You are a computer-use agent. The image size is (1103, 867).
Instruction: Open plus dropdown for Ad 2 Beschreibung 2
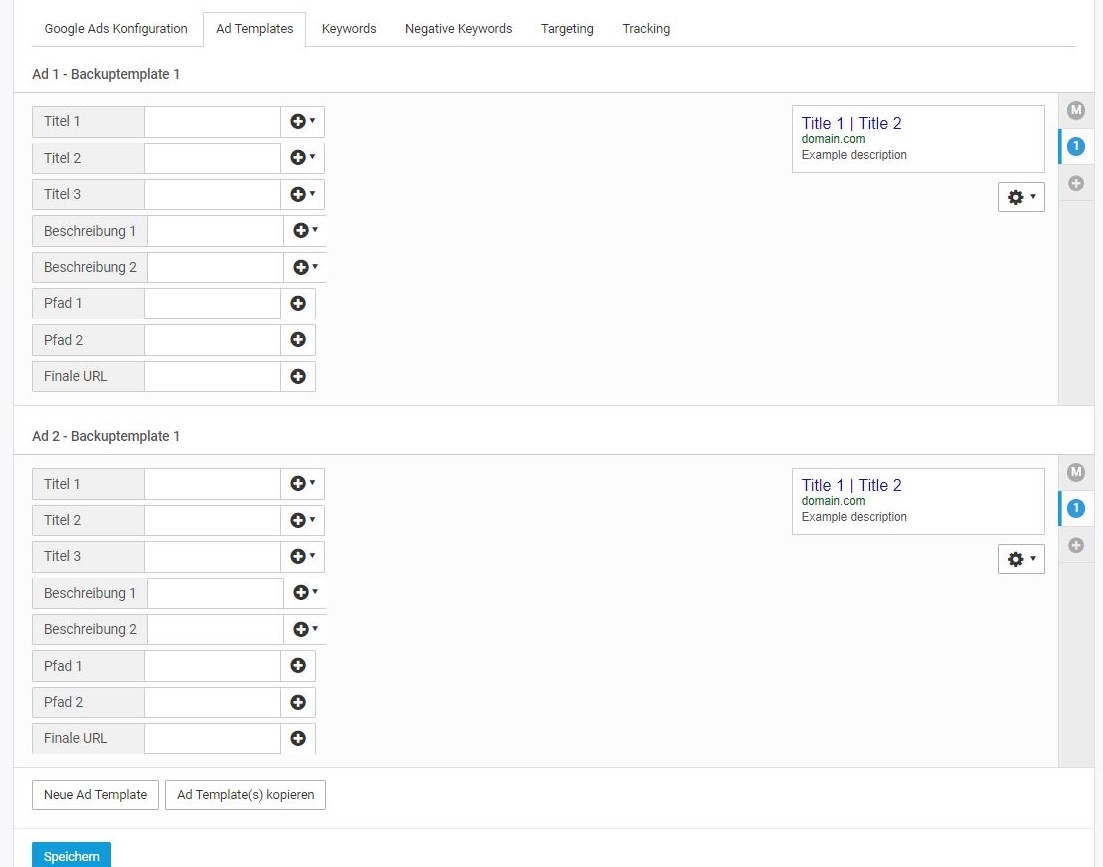tap(305, 629)
